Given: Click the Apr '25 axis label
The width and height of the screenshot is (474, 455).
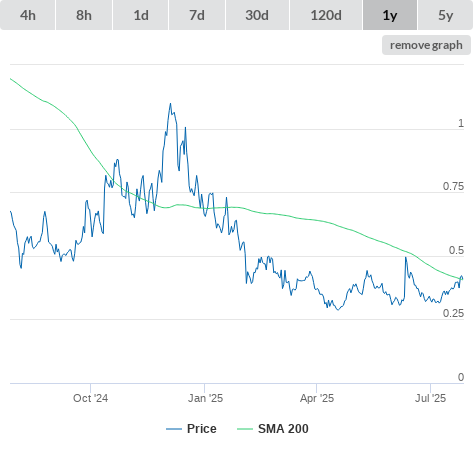Looking at the screenshot, I should click(317, 398).
